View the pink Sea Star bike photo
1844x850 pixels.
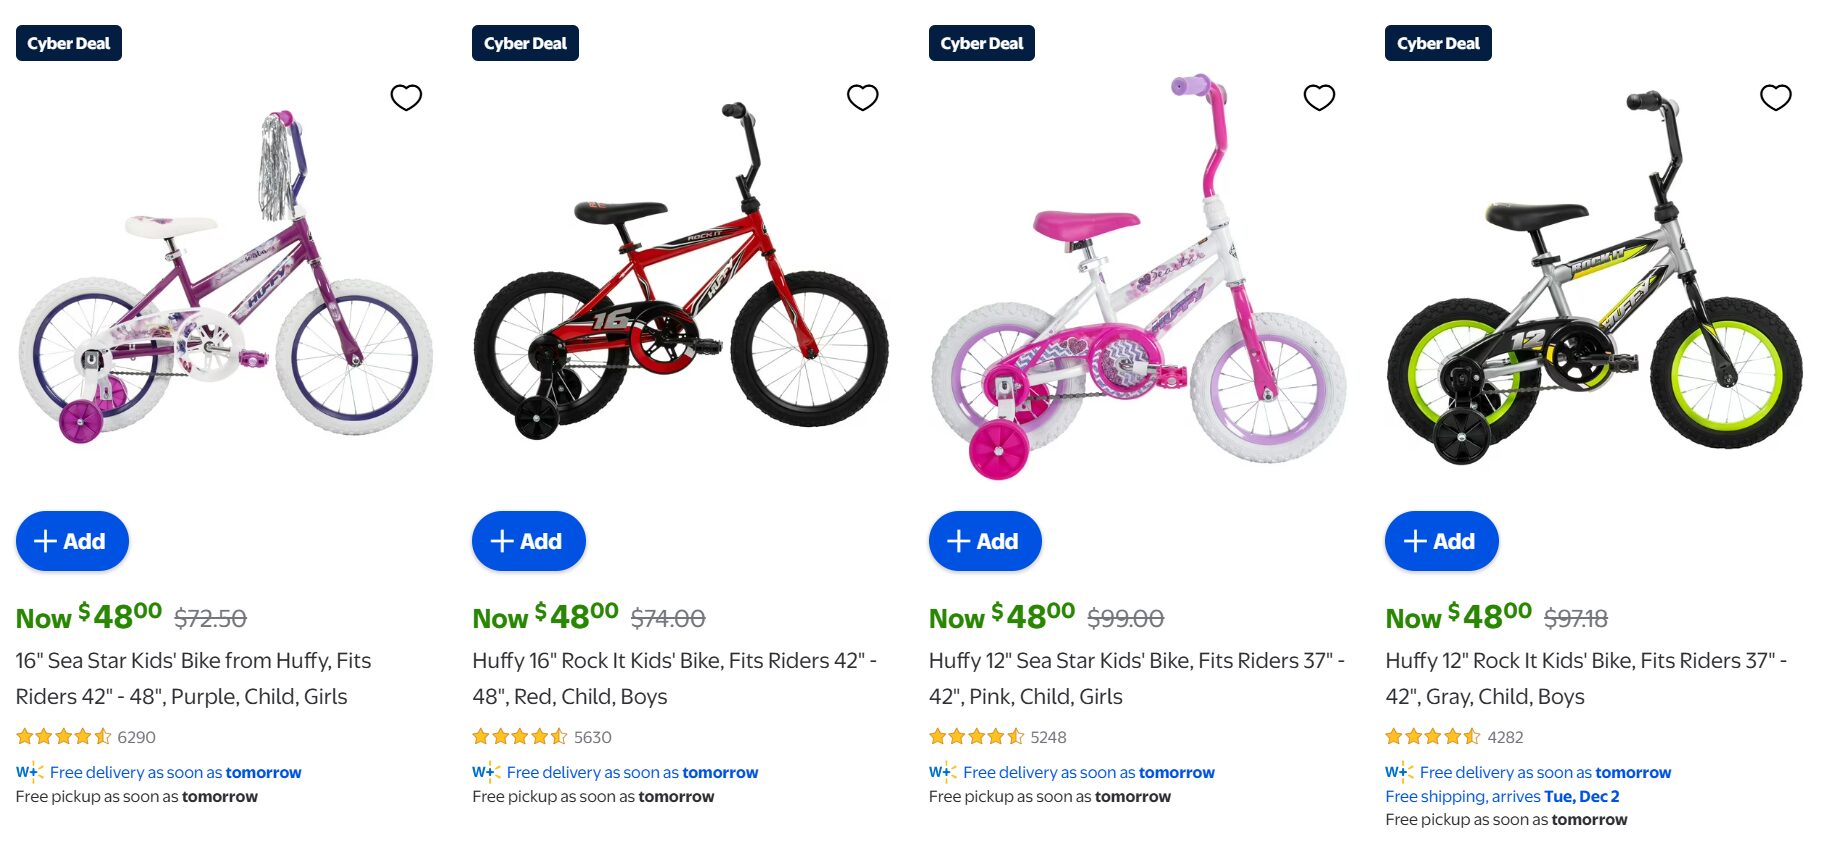coord(1138,280)
